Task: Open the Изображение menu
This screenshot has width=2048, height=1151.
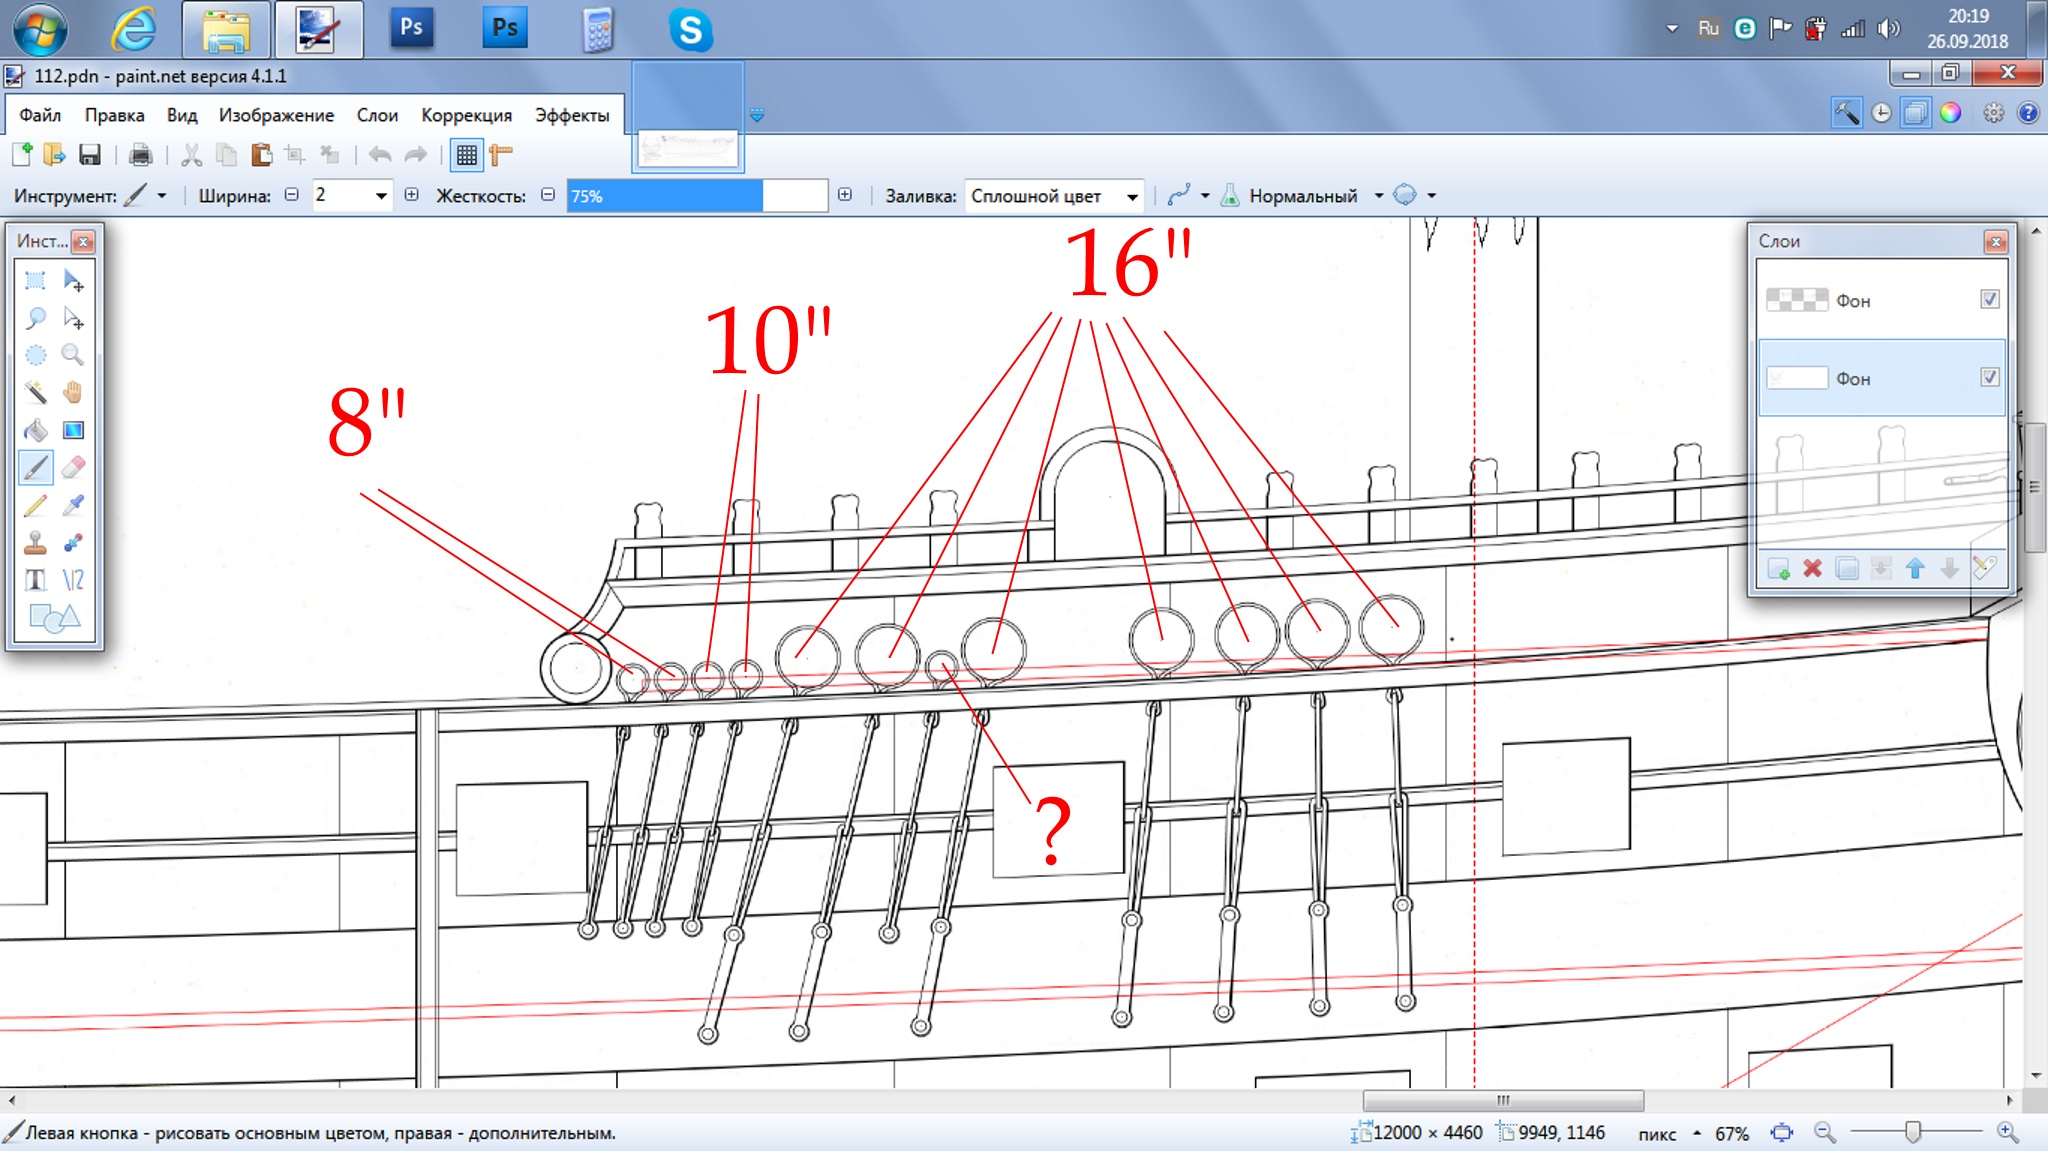Action: [276, 115]
